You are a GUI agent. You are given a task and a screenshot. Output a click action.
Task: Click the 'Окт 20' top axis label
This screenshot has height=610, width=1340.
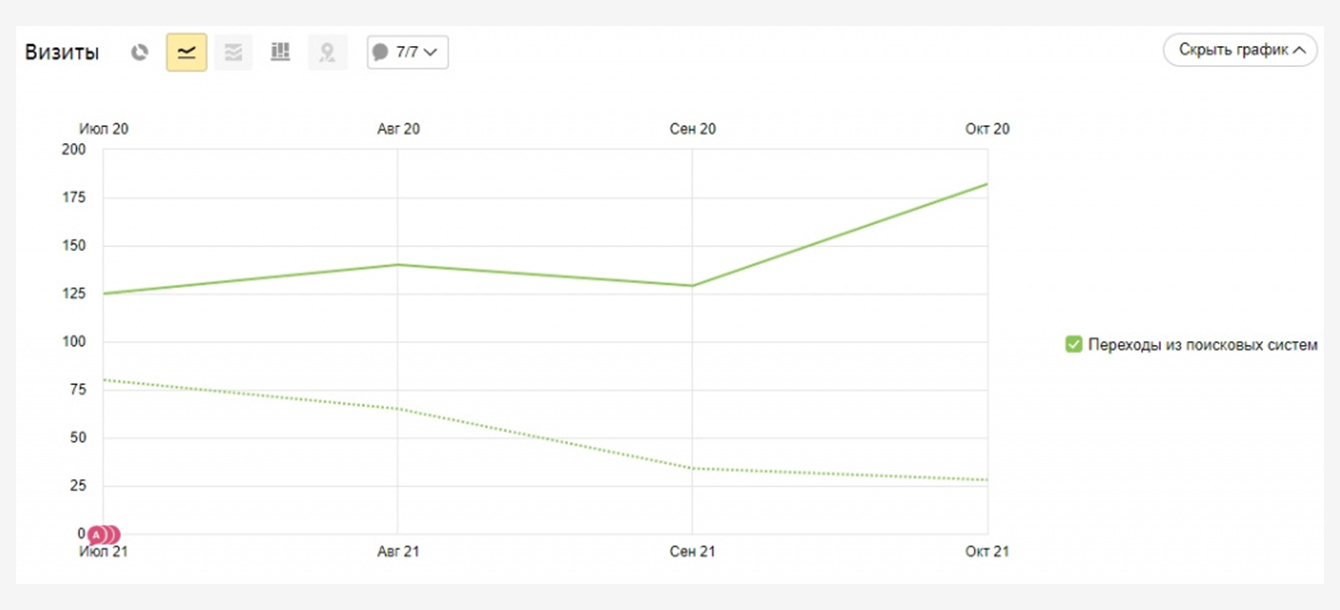[987, 129]
